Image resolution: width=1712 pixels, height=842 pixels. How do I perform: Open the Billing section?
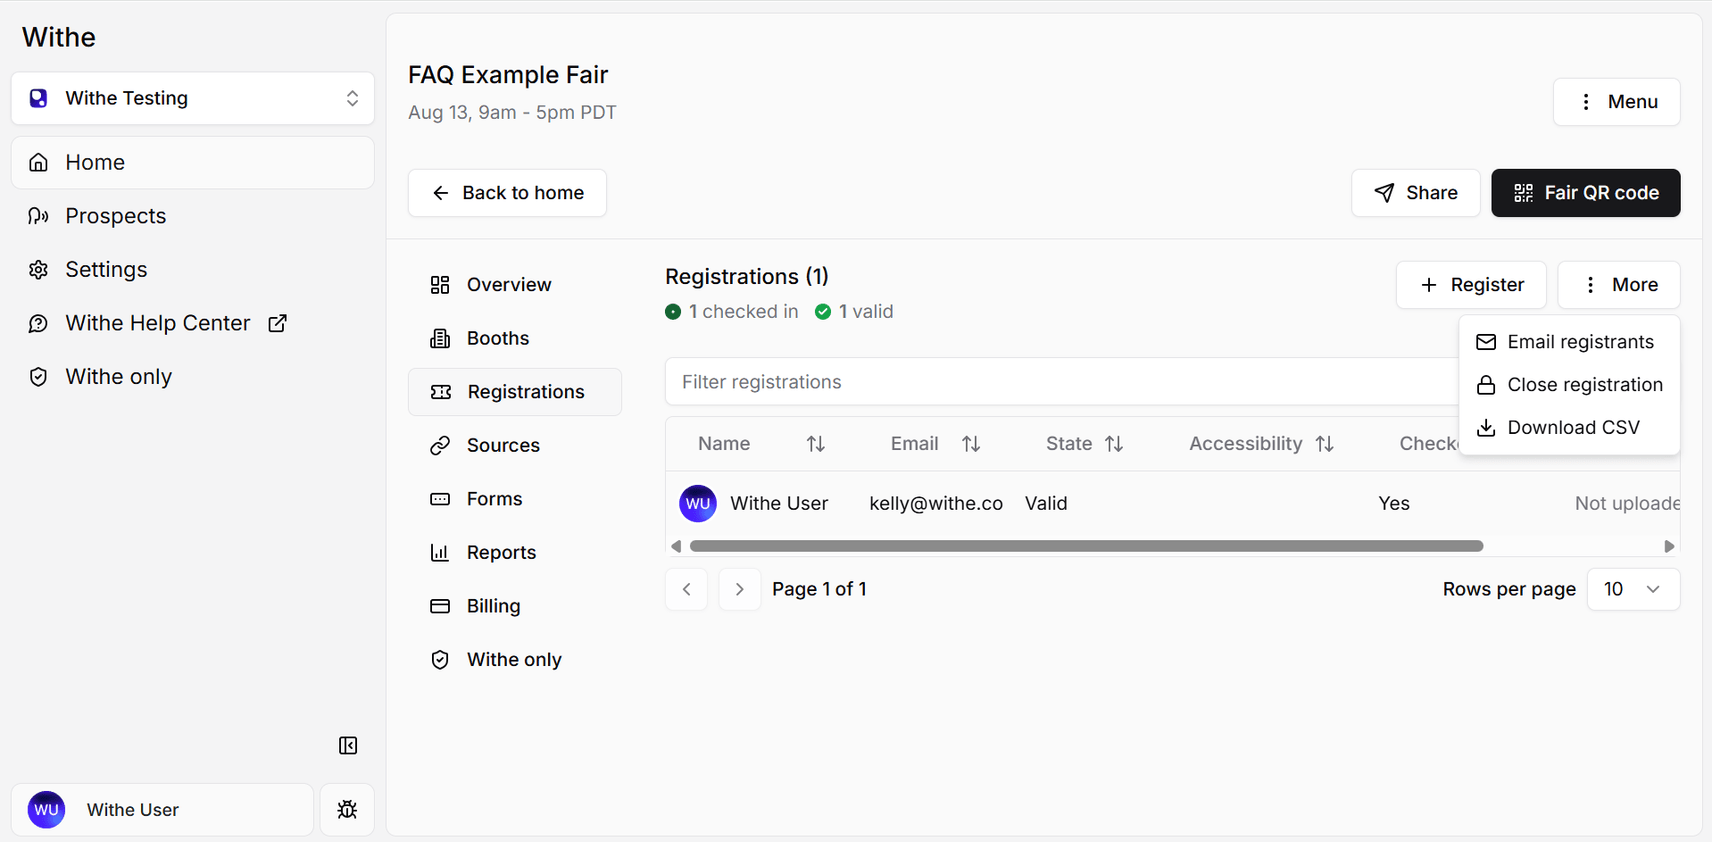coord(515,606)
